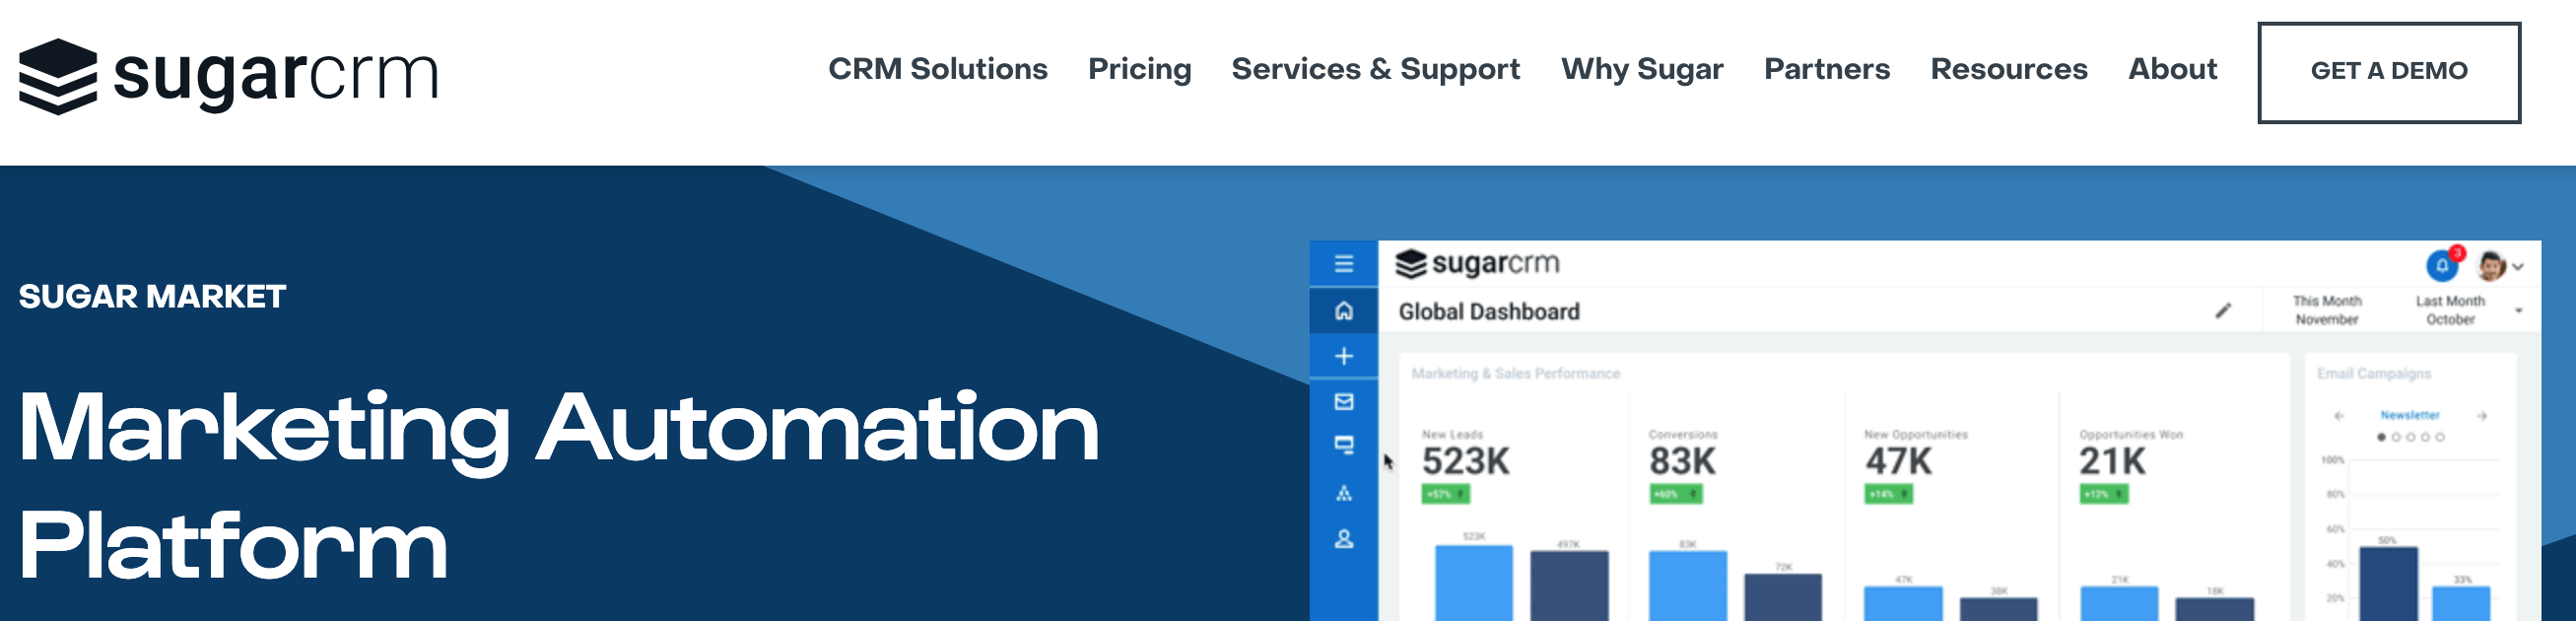
Task: Open the CRM Solutions menu
Action: click(938, 69)
